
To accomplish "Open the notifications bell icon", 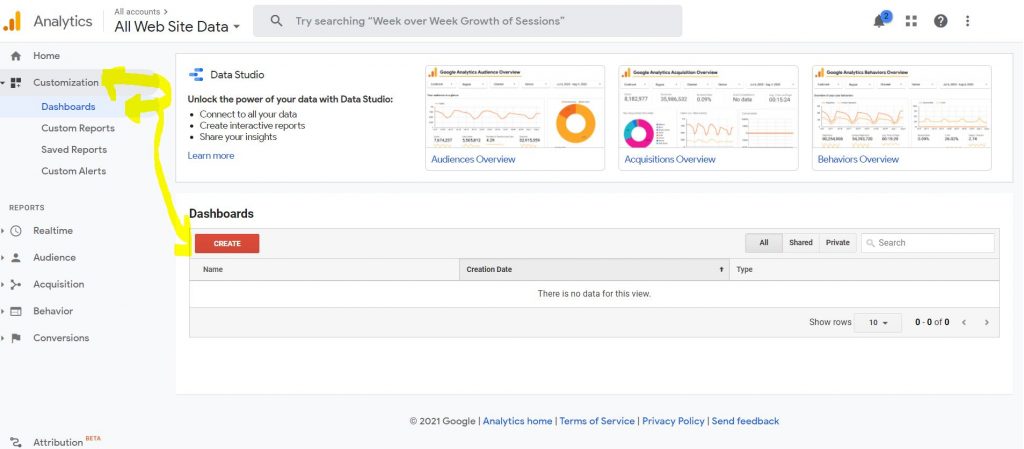I will [880, 21].
